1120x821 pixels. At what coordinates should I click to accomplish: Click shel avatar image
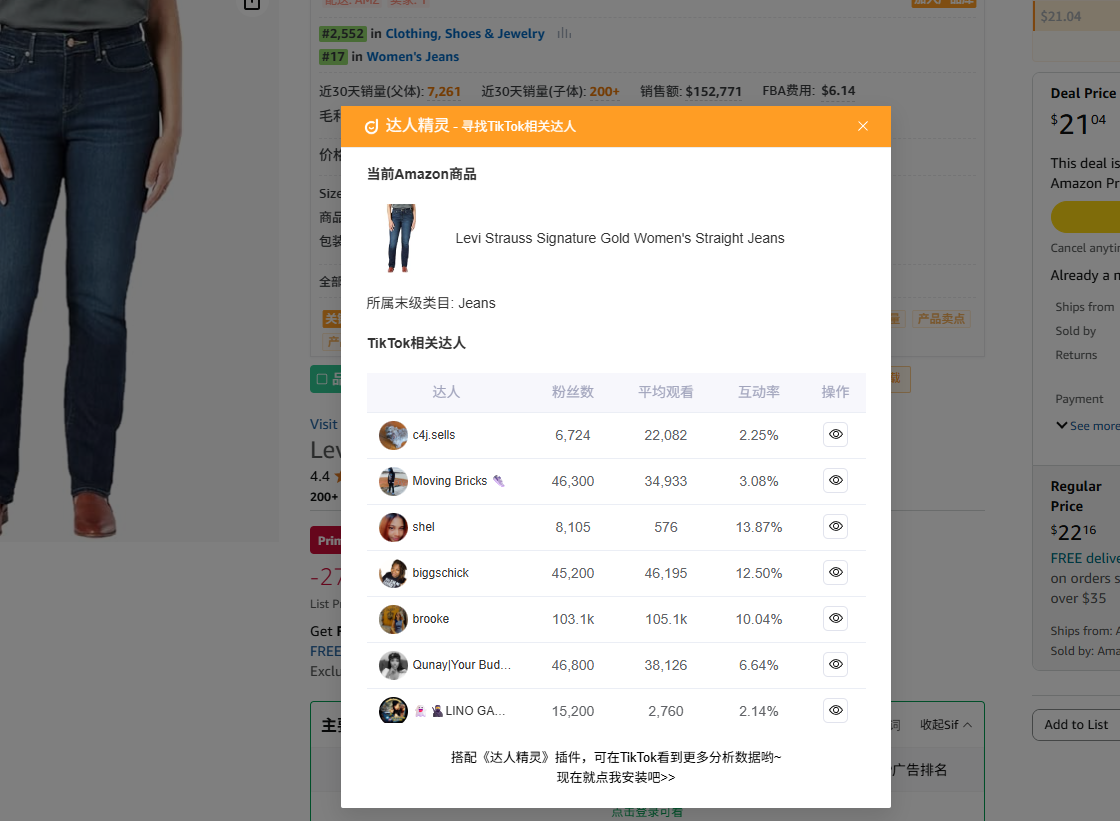tap(393, 527)
